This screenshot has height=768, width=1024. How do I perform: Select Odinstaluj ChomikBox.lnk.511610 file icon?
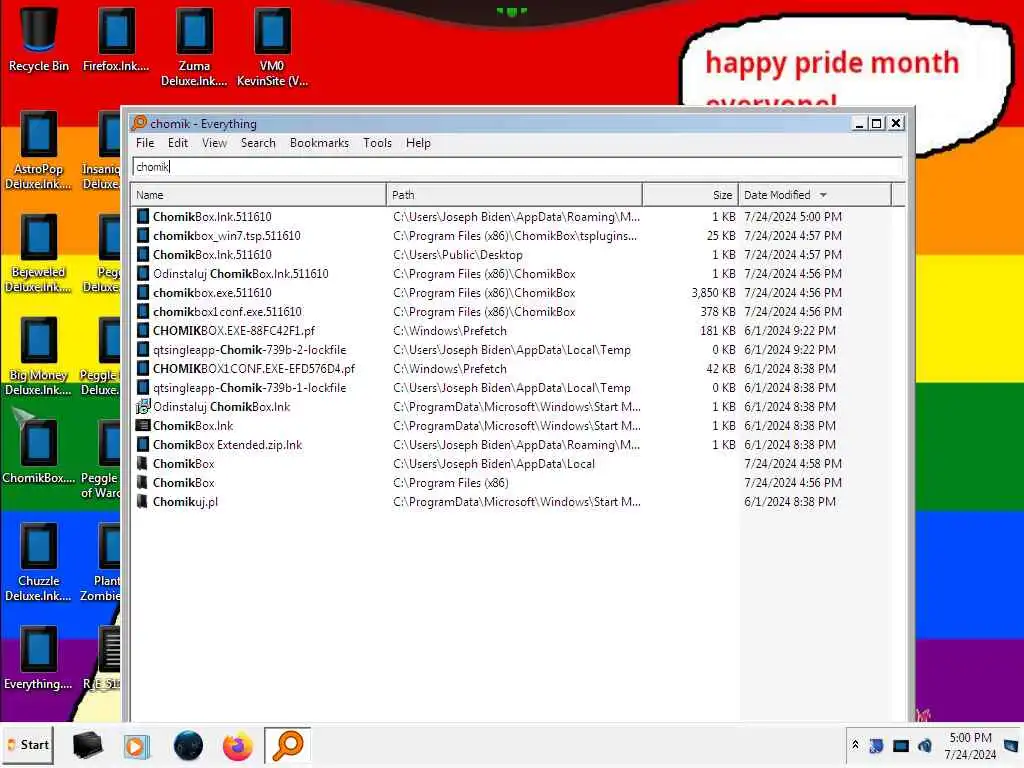tap(142, 274)
